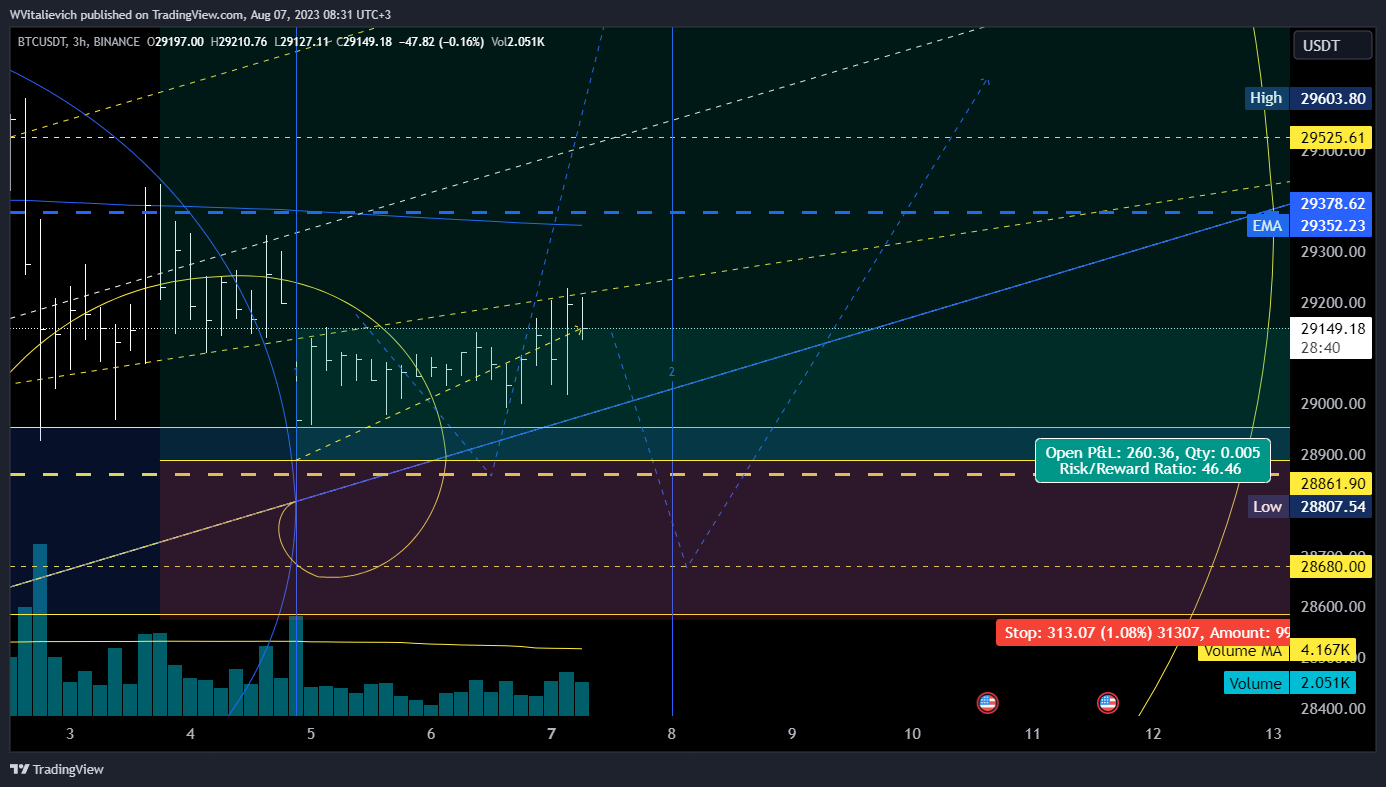
Task: Click the 4.167K Volume MA value
Action: point(1324,651)
